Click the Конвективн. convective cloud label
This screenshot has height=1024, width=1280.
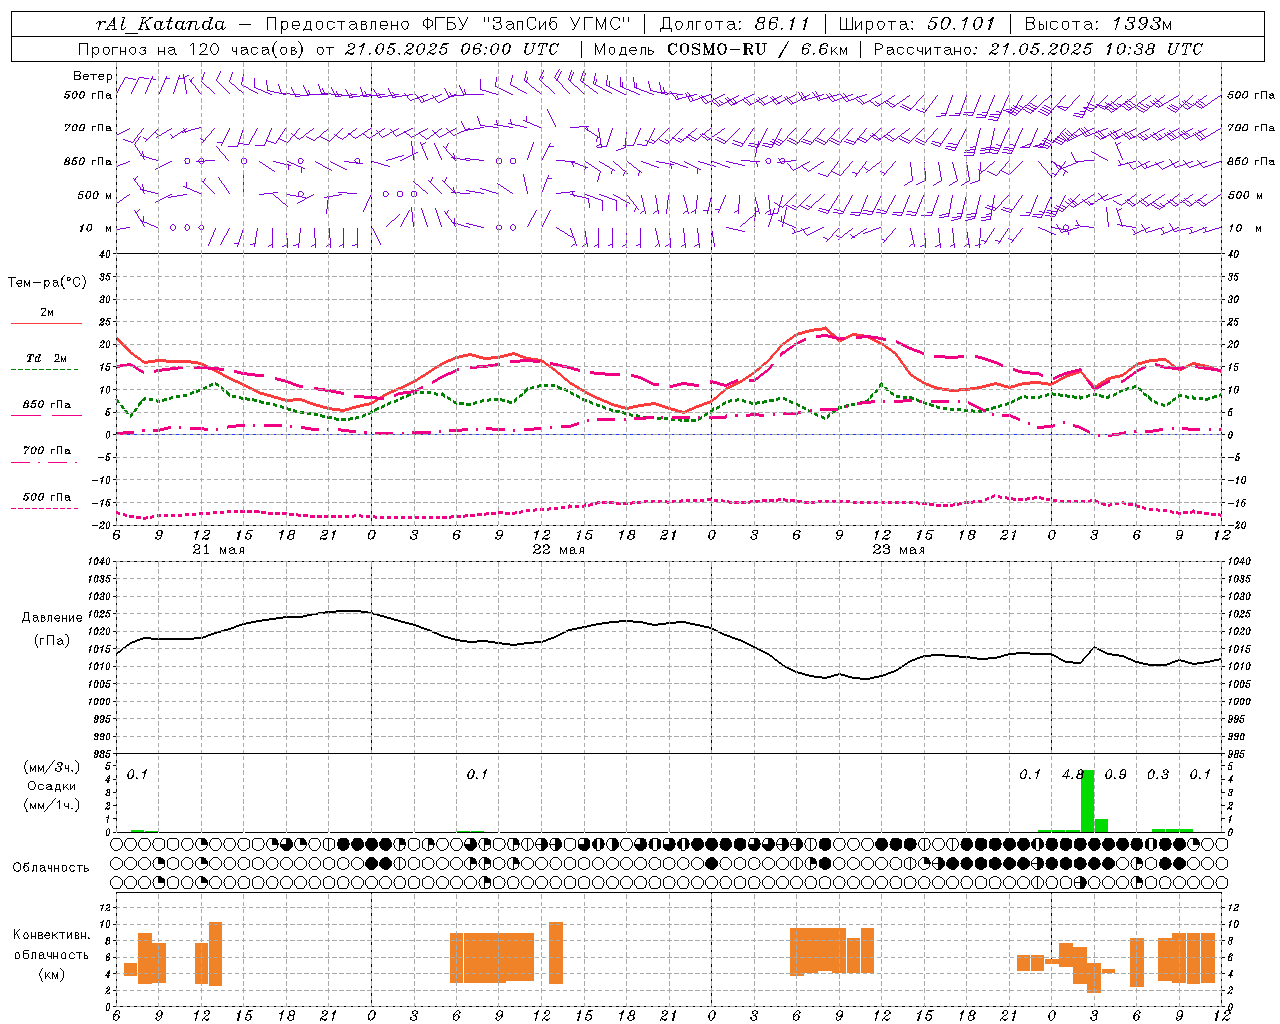coord(51,935)
